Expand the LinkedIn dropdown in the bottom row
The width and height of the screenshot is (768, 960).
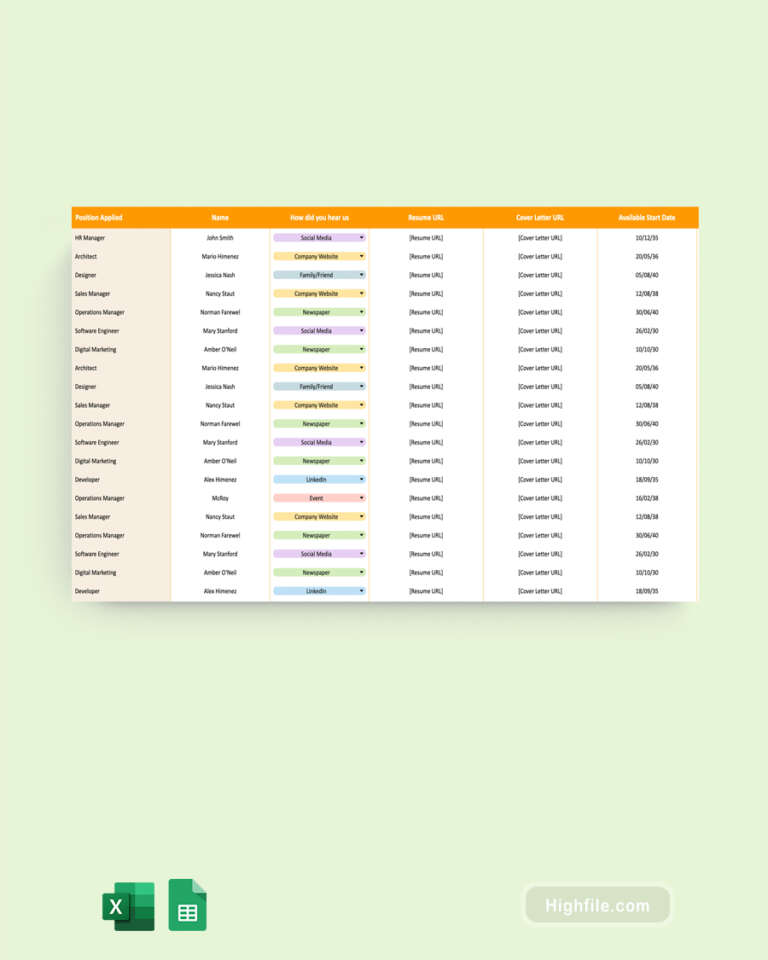(x=361, y=591)
